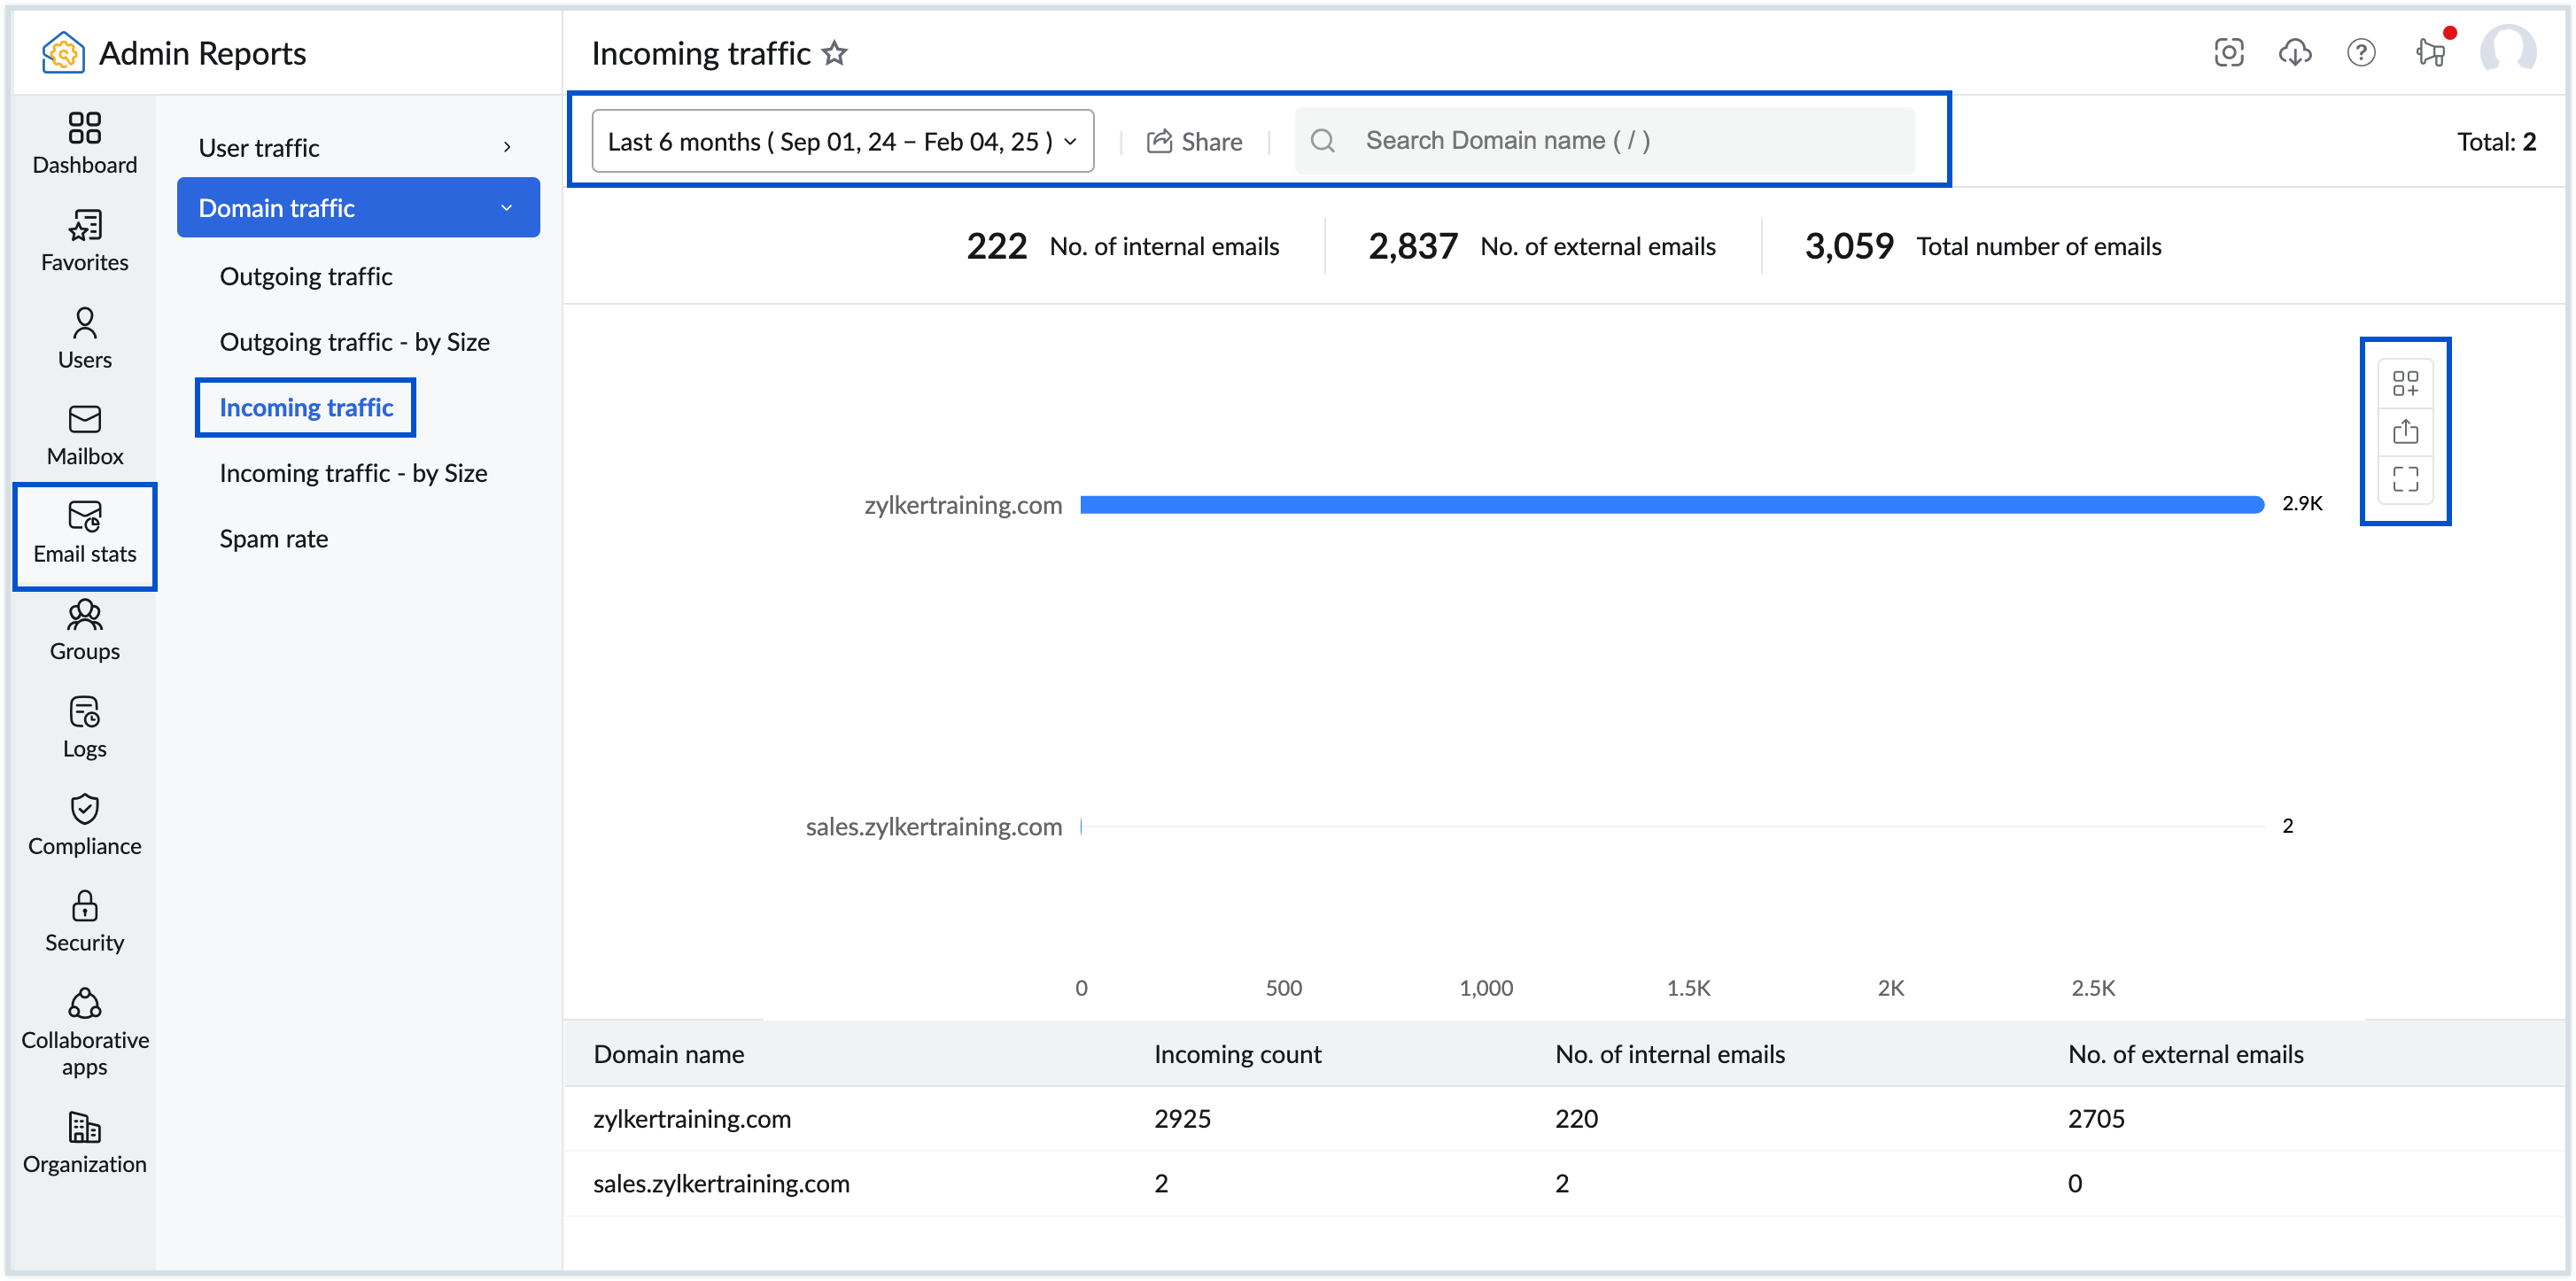Expand the chart using fullscreen icon

[2407, 479]
